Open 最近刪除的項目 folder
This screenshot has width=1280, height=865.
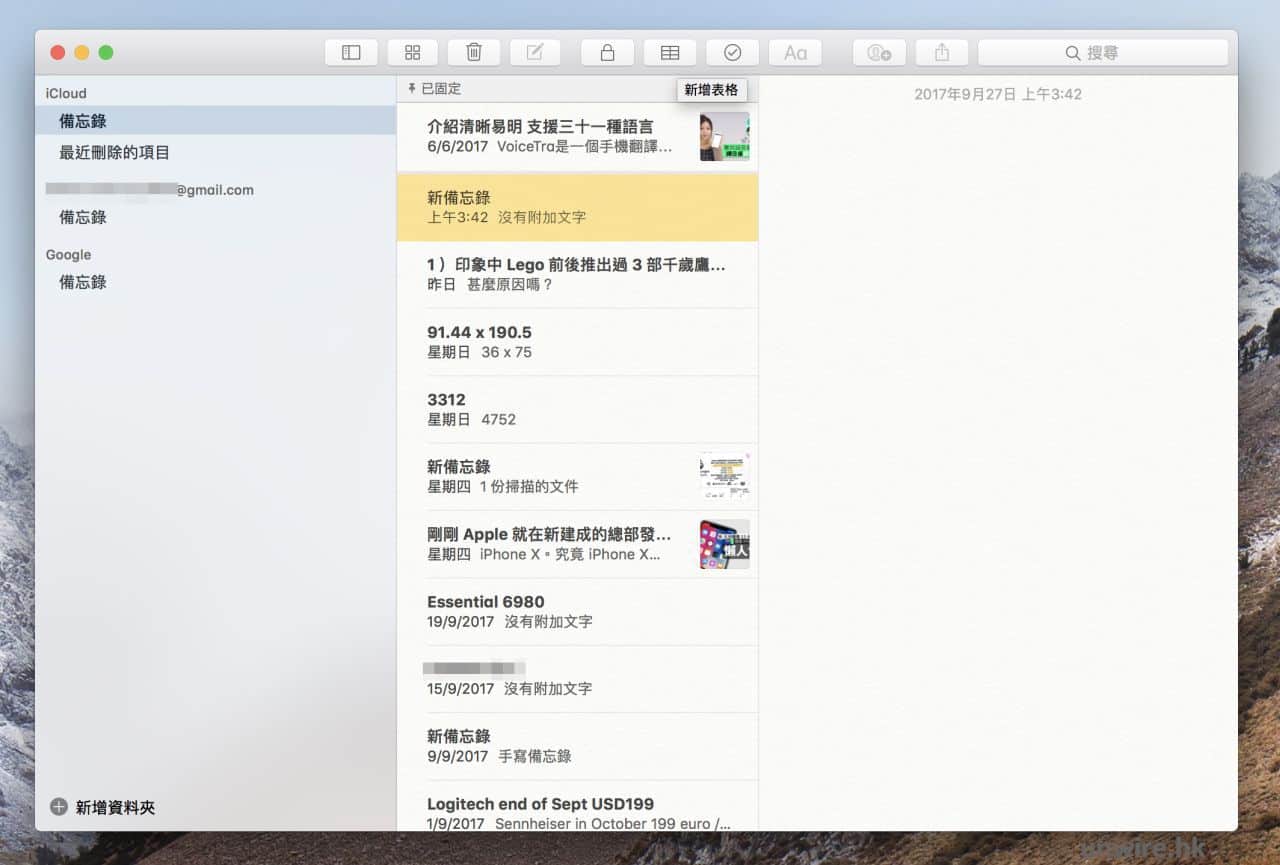tap(115, 153)
